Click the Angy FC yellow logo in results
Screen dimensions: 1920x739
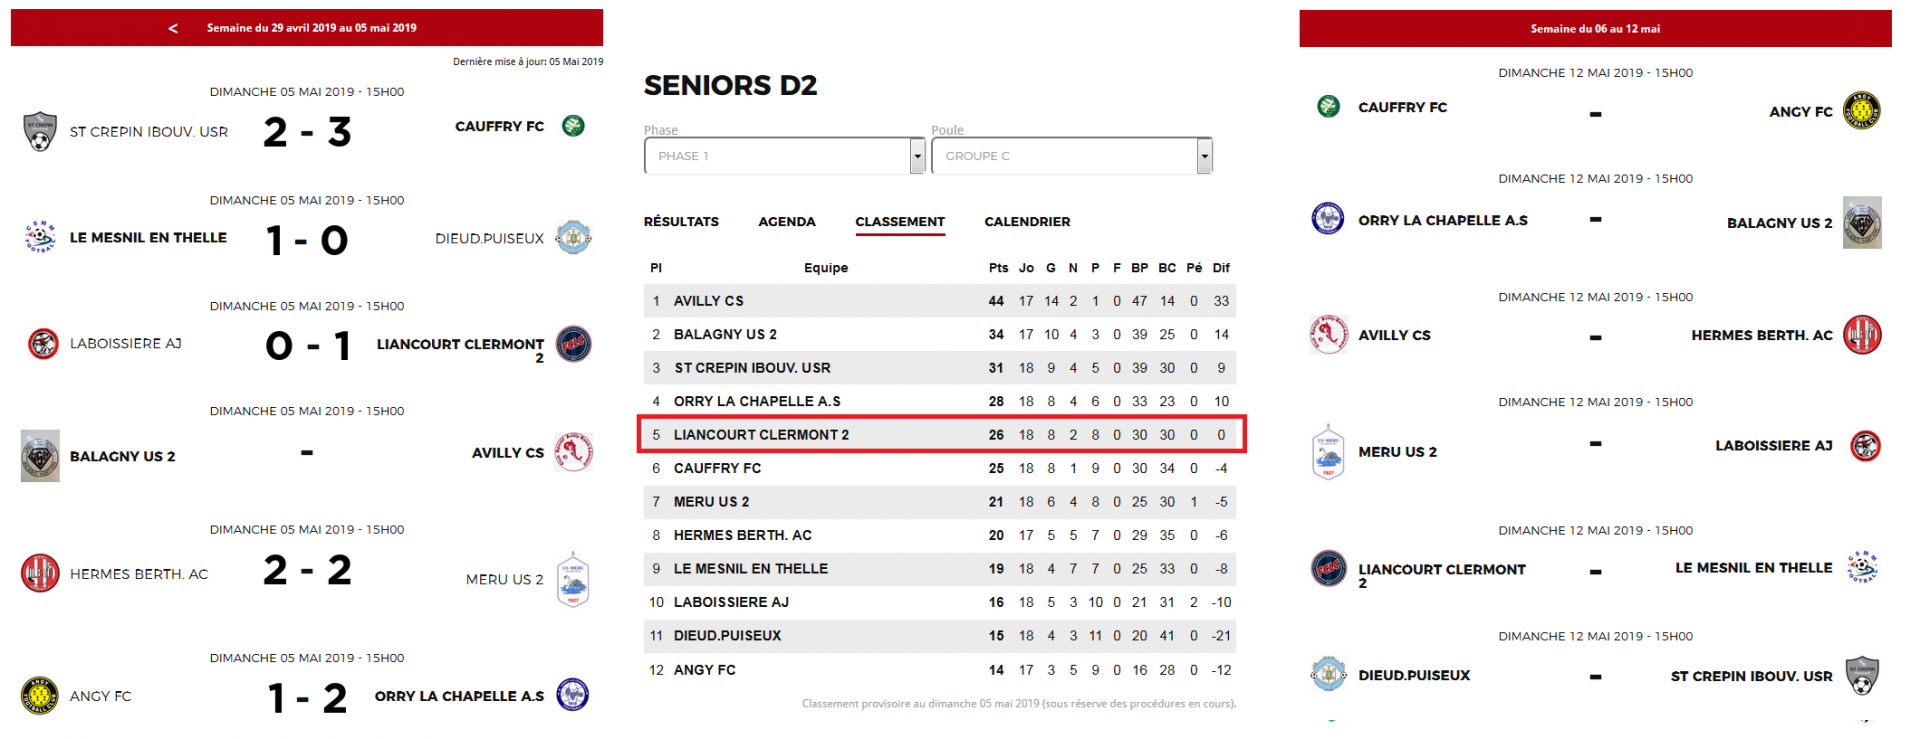(40, 695)
